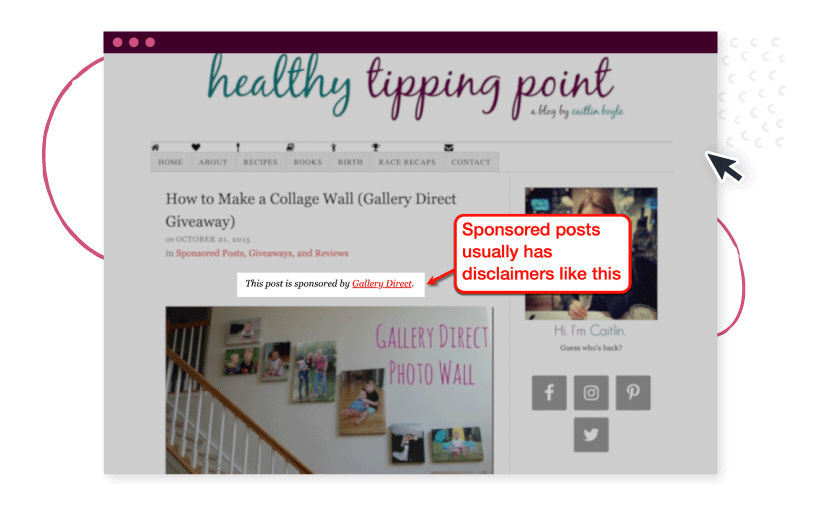Viewport: 820px width, 510px height.
Task: Click the trophy icon above Race Recaps
Action: click(375, 148)
